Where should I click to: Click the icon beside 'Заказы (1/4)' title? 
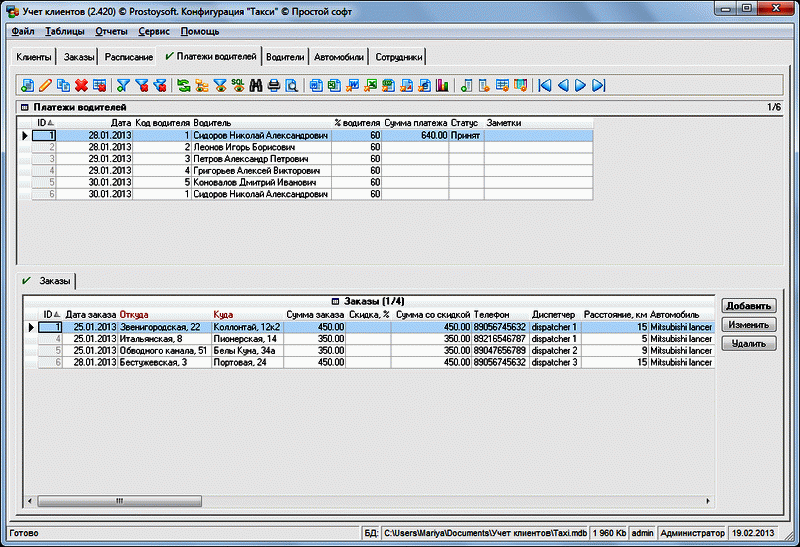point(335,302)
